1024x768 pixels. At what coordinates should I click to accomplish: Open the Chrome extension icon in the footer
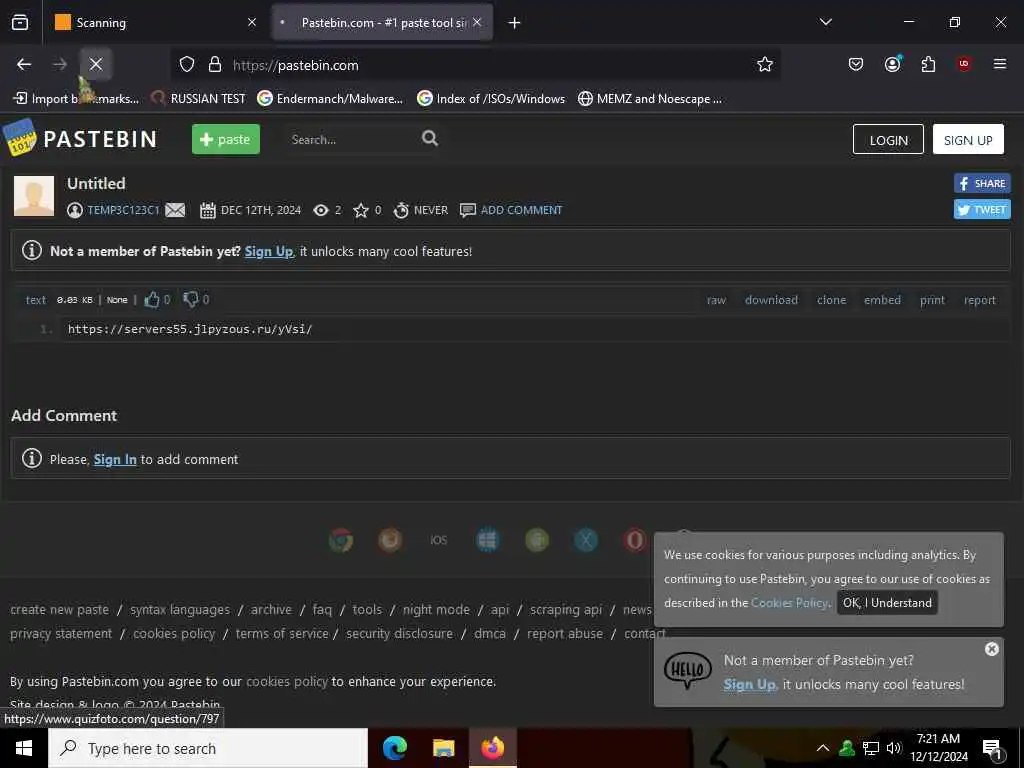[x=341, y=540]
